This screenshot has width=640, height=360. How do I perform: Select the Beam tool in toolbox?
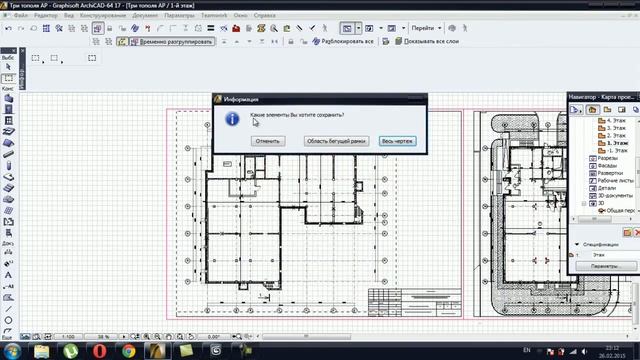point(8,155)
